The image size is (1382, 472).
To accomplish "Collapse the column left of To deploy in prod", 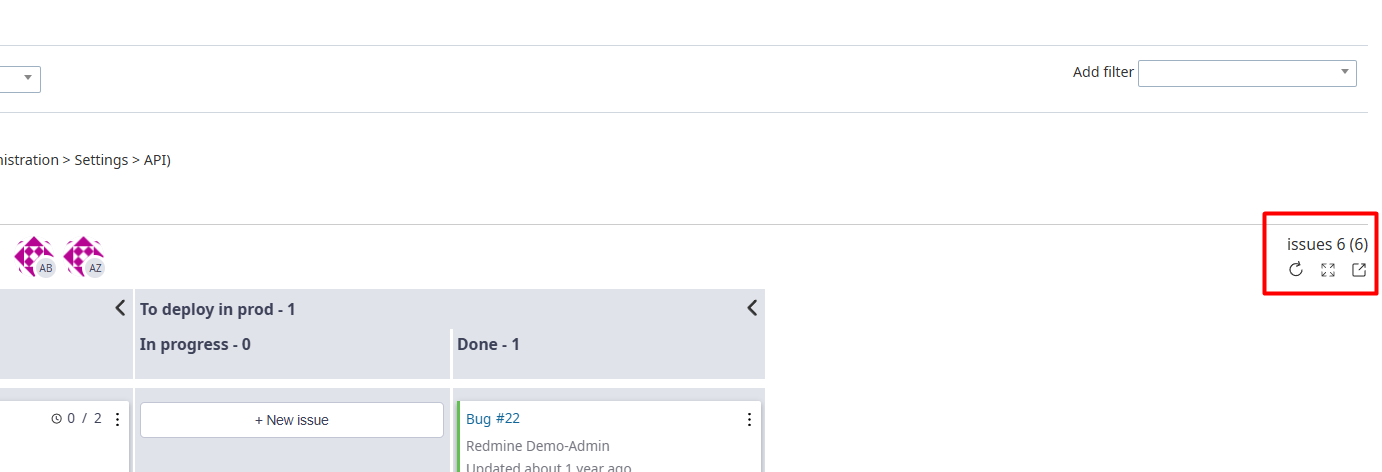I will [120, 308].
